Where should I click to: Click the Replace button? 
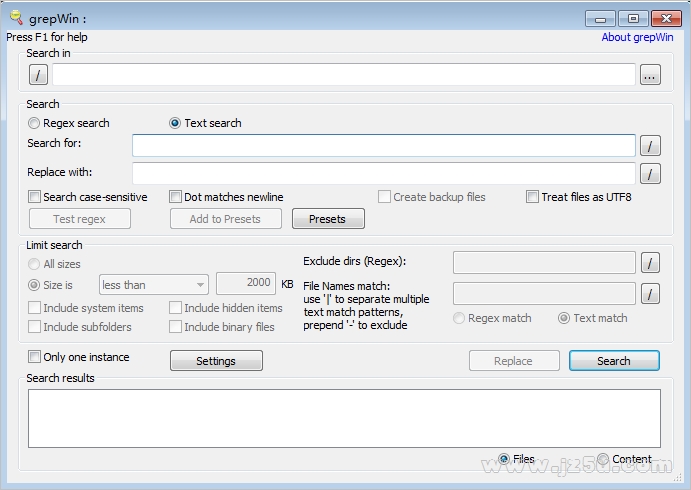pos(514,361)
